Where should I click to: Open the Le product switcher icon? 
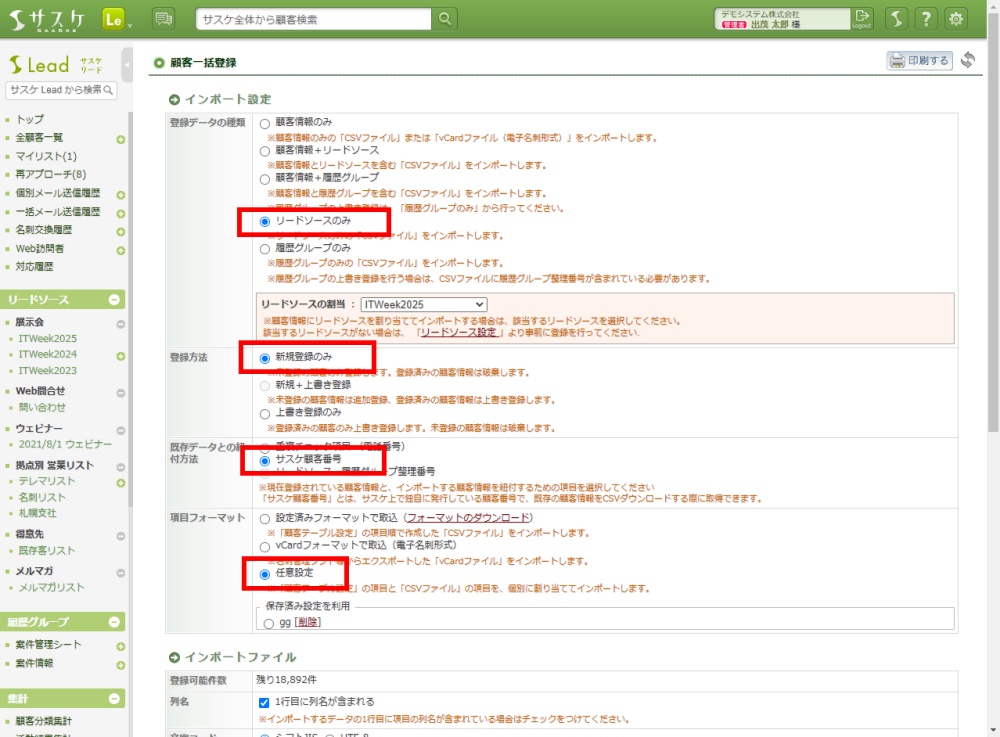click(x=114, y=20)
